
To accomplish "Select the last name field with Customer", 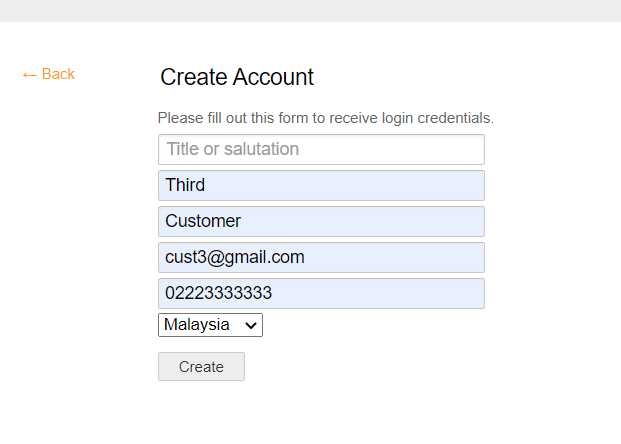I will (321, 222).
